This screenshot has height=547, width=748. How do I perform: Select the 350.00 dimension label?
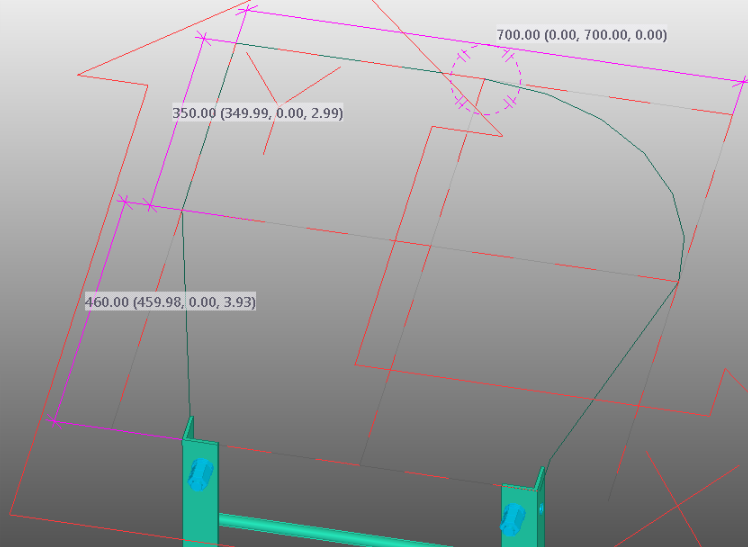(257, 113)
